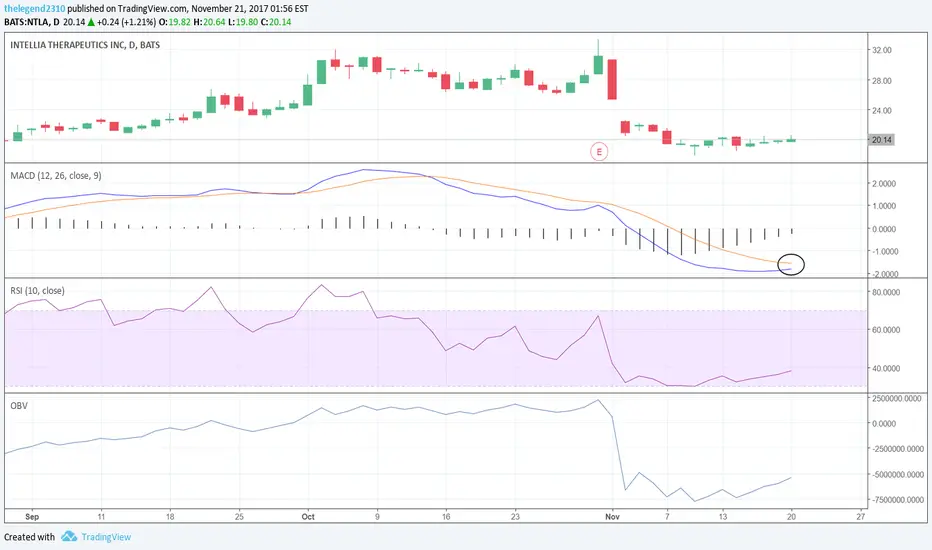Click the TradingView cloud logo icon

(x=69, y=536)
